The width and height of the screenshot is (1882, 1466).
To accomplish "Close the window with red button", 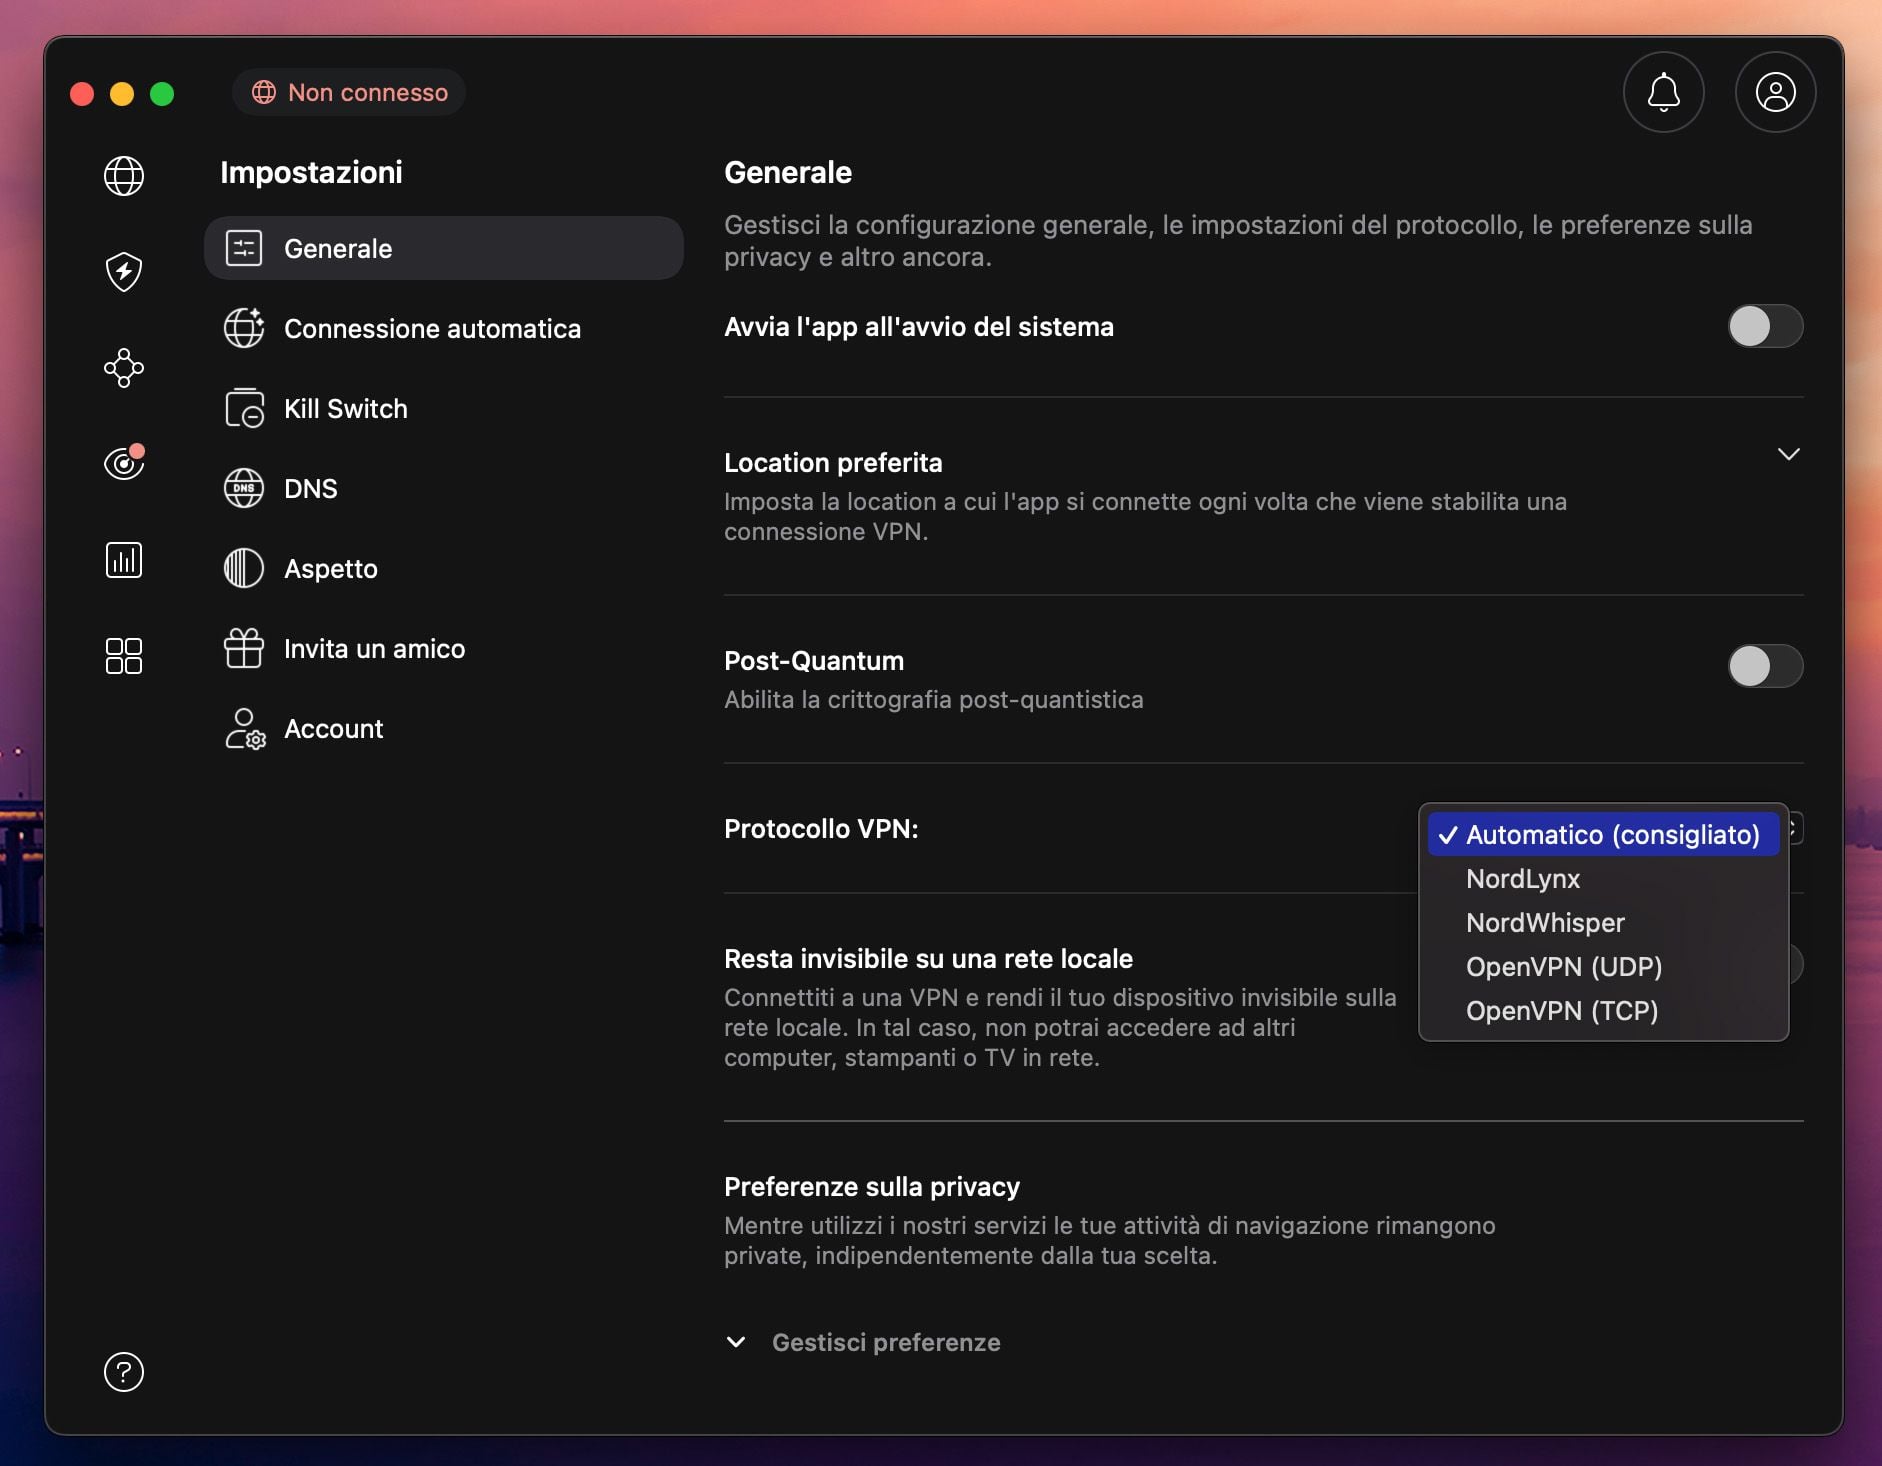I will tap(82, 93).
